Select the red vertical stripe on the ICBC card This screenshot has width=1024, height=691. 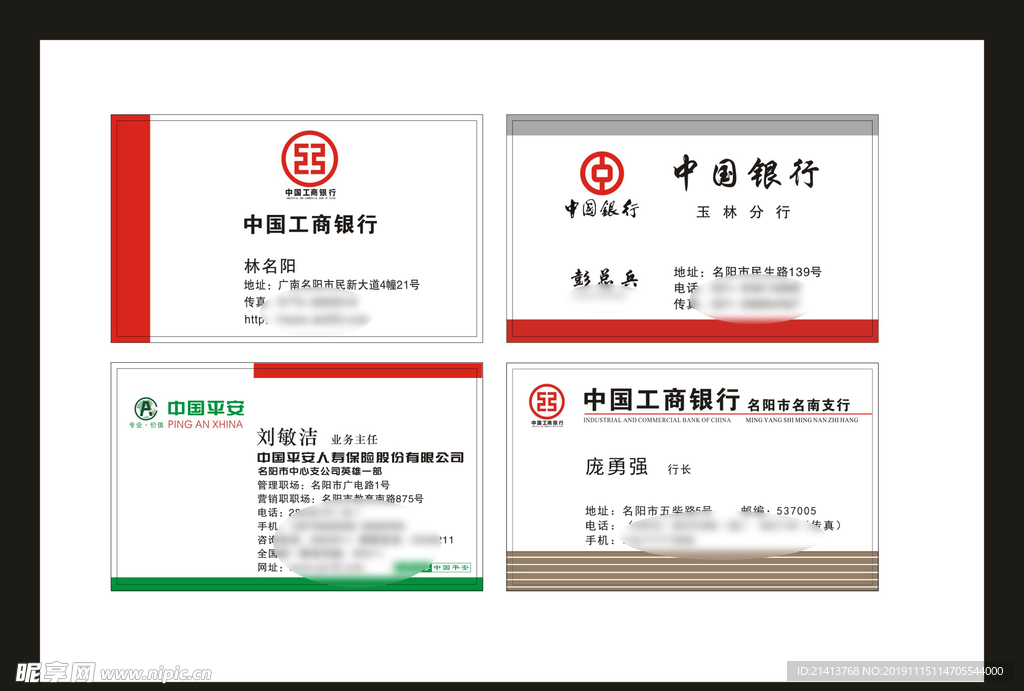pos(131,228)
